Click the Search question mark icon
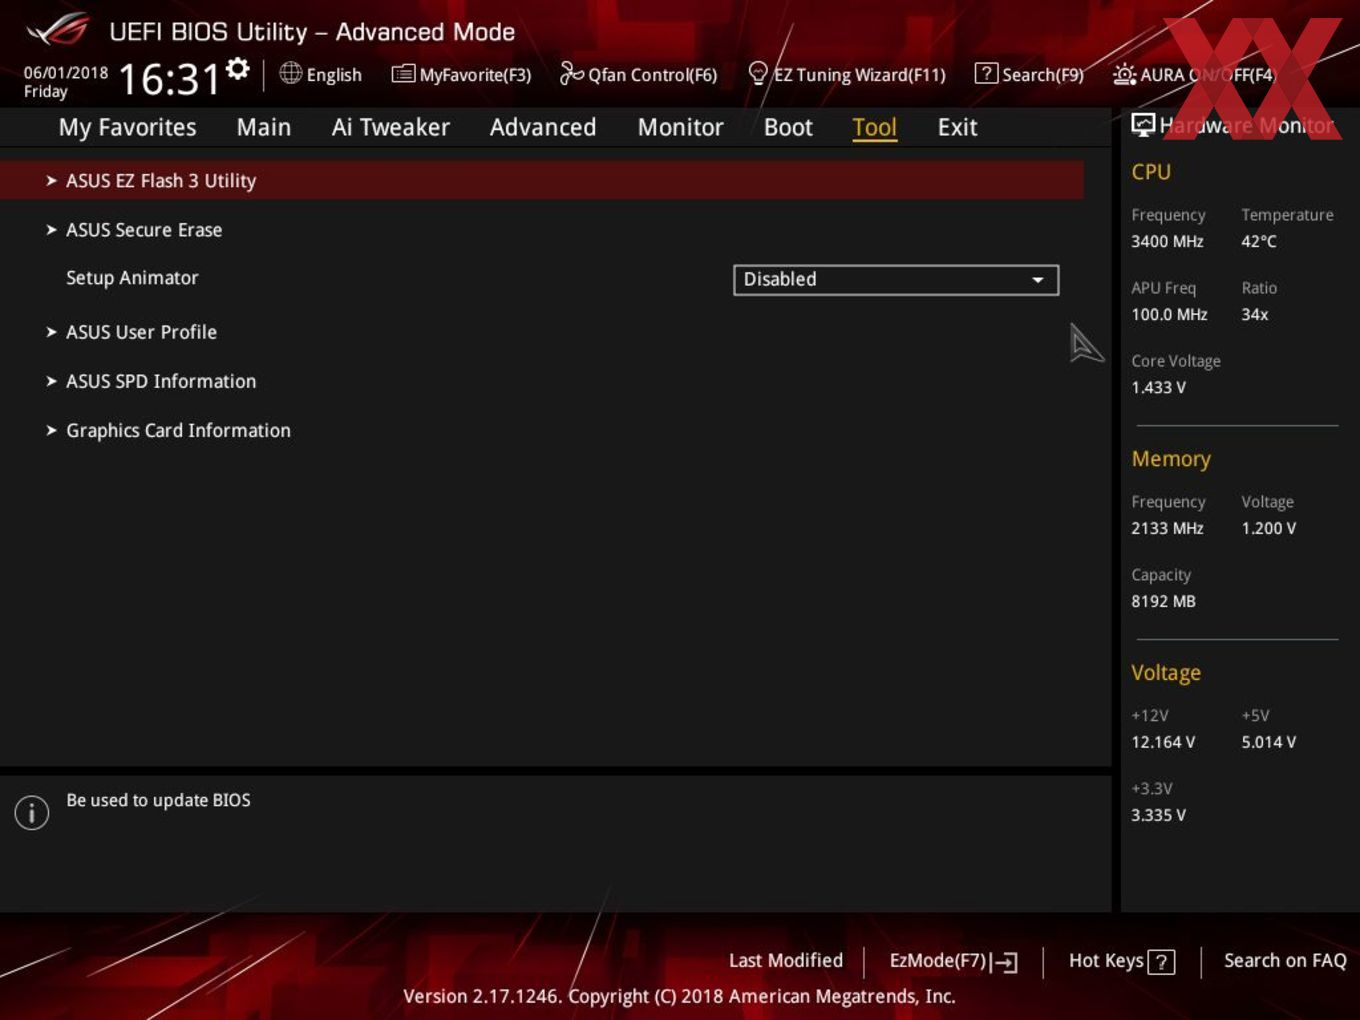The width and height of the screenshot is (1360, 1020). 986,73
